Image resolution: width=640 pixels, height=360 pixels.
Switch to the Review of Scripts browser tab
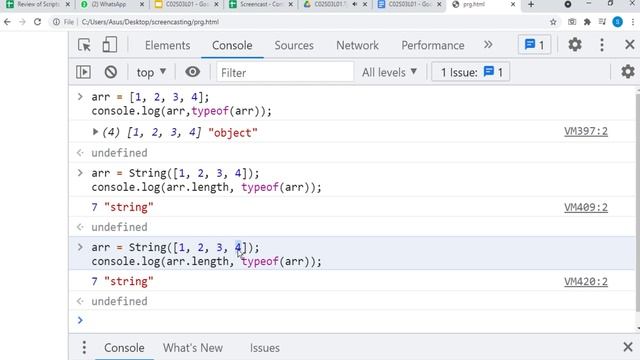[x=38, y=4]
